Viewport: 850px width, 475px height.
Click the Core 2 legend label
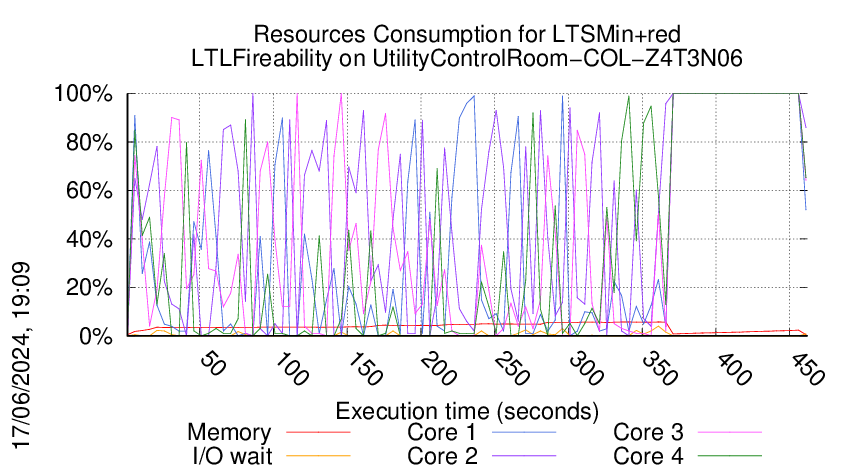click(x=442, y=456)
